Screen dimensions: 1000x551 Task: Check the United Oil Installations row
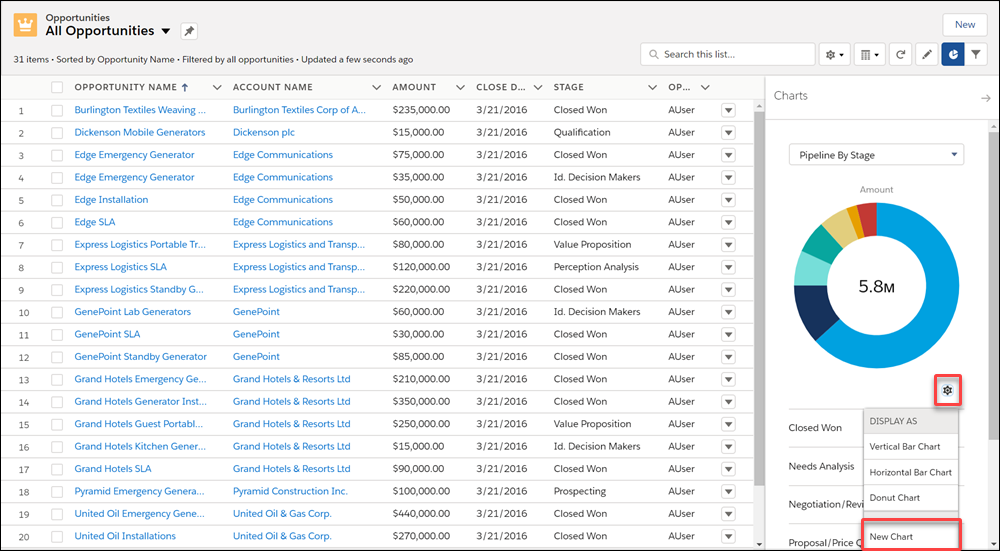click(x=57, y=536)
